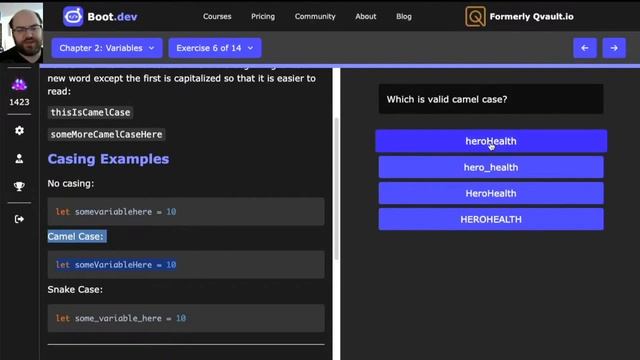Click the Formerly Qvault.io text
This screenshot has height=360, width=640.
(x=531, y=17)
